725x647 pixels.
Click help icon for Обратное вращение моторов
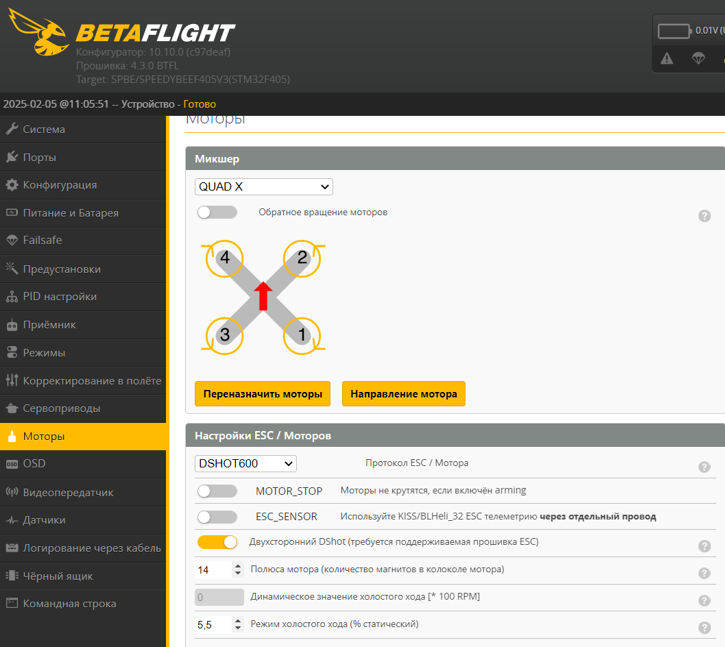point(704,216)
